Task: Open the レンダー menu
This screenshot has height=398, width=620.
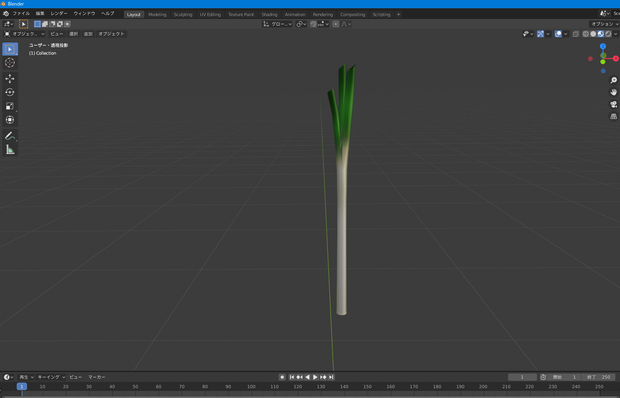Action: pos(59,14)
